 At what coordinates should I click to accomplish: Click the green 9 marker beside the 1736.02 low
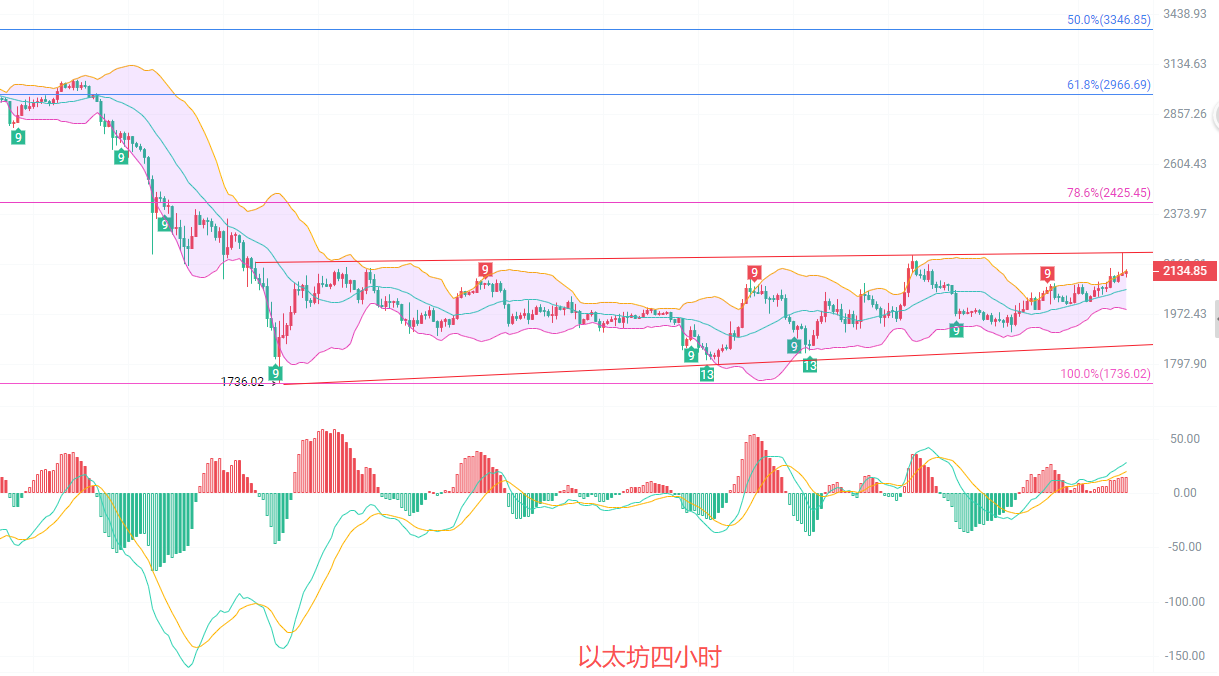coord(276,373)
